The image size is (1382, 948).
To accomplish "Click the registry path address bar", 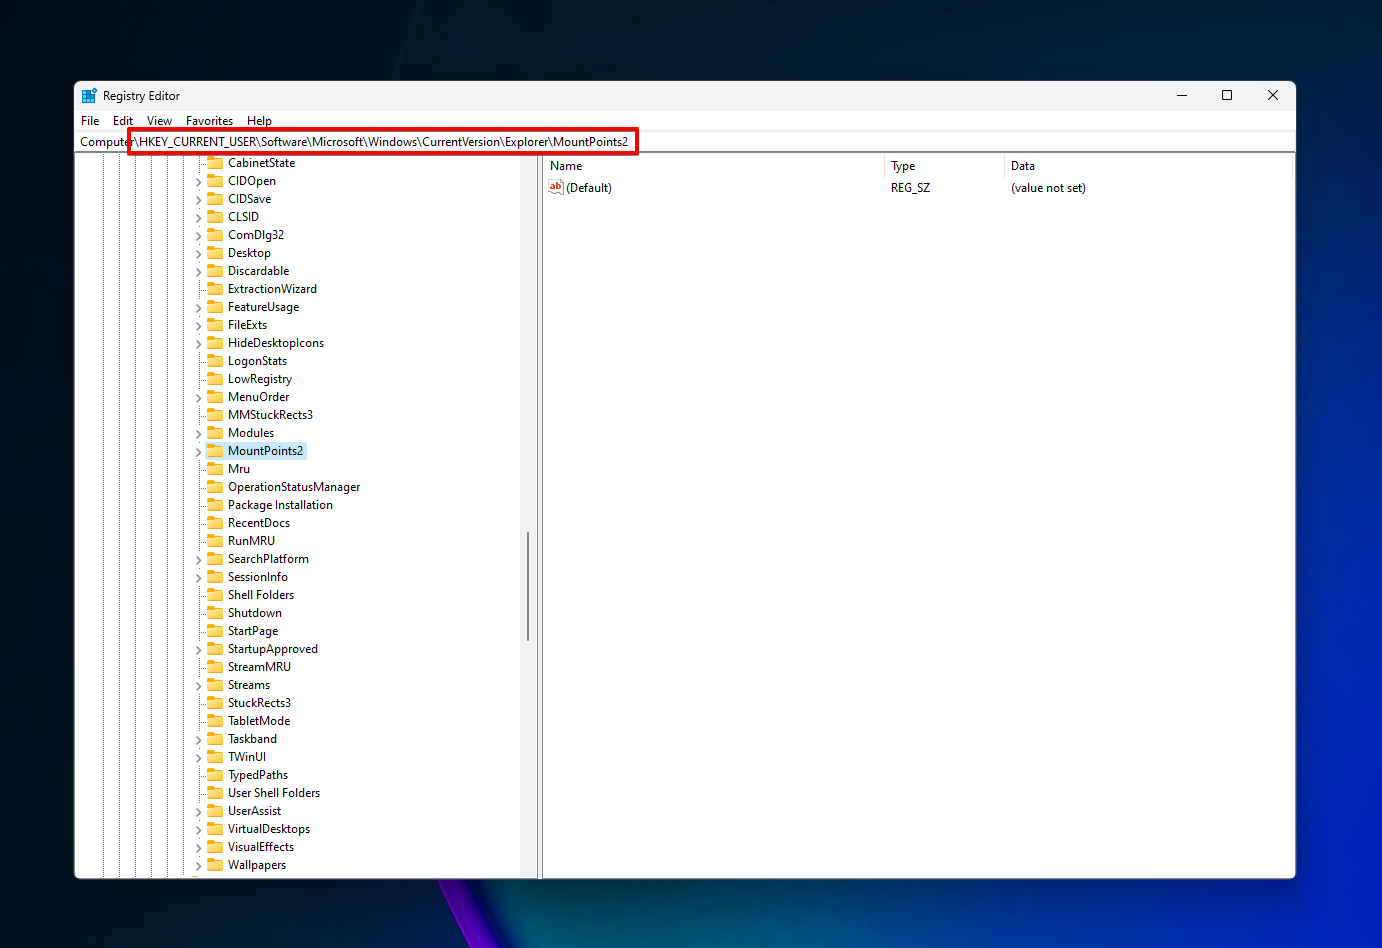I will (x=685, y=142).
